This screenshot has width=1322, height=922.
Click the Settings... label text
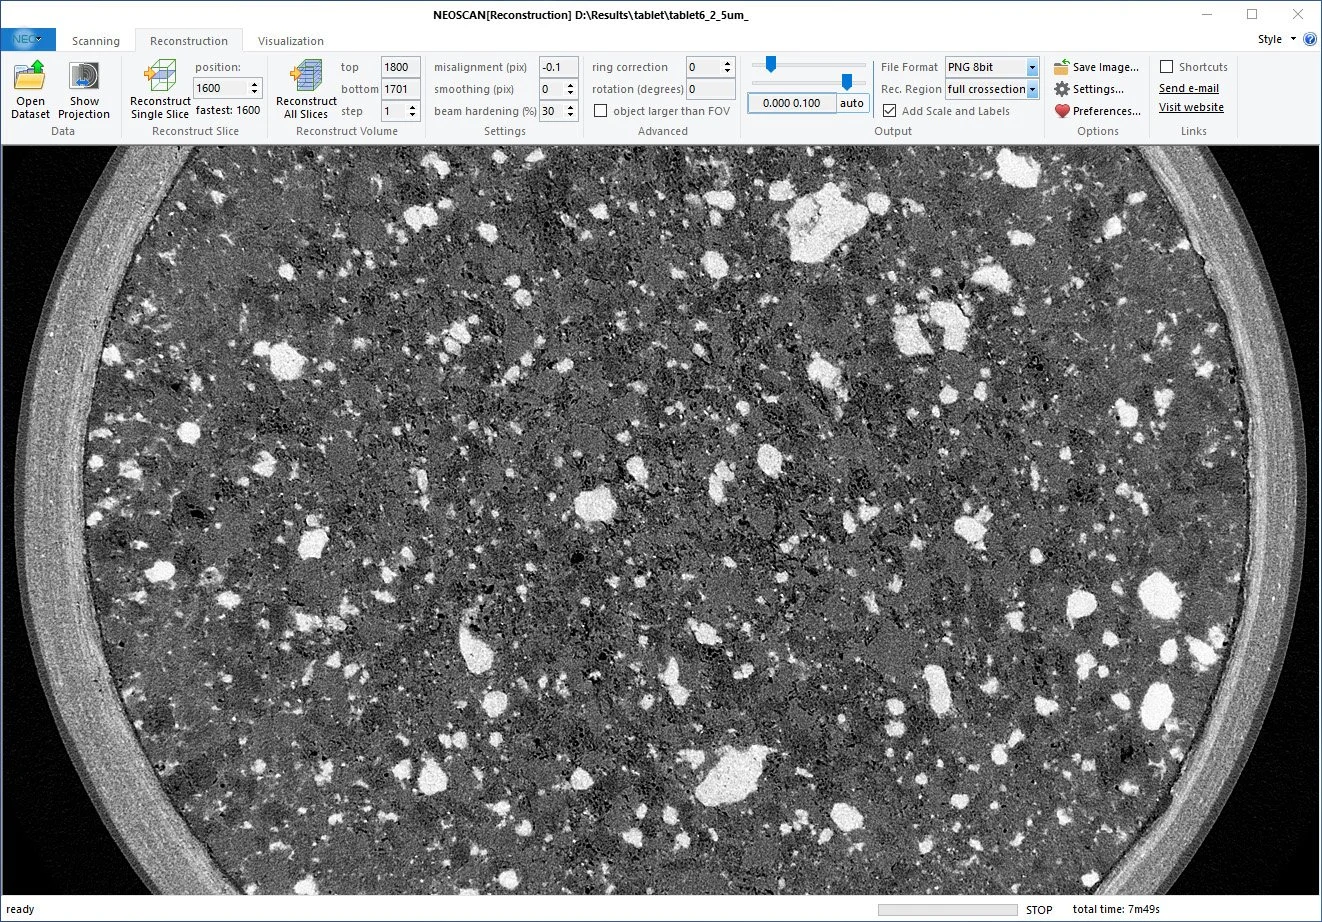[x=1098, y=89]
